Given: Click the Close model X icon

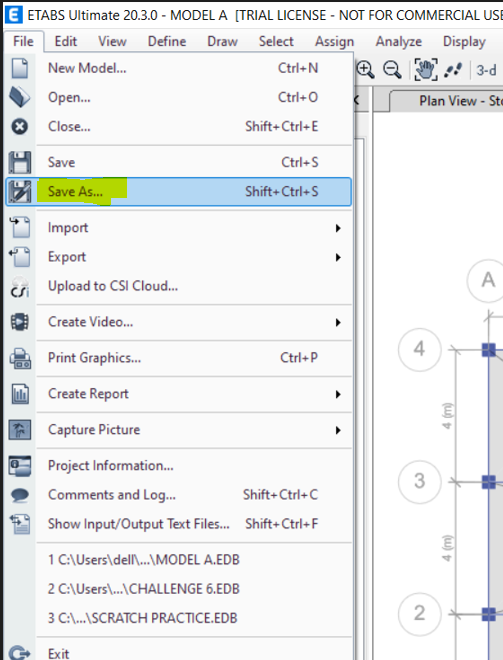Looking at the screenshot, I should [x=19, y=126].
